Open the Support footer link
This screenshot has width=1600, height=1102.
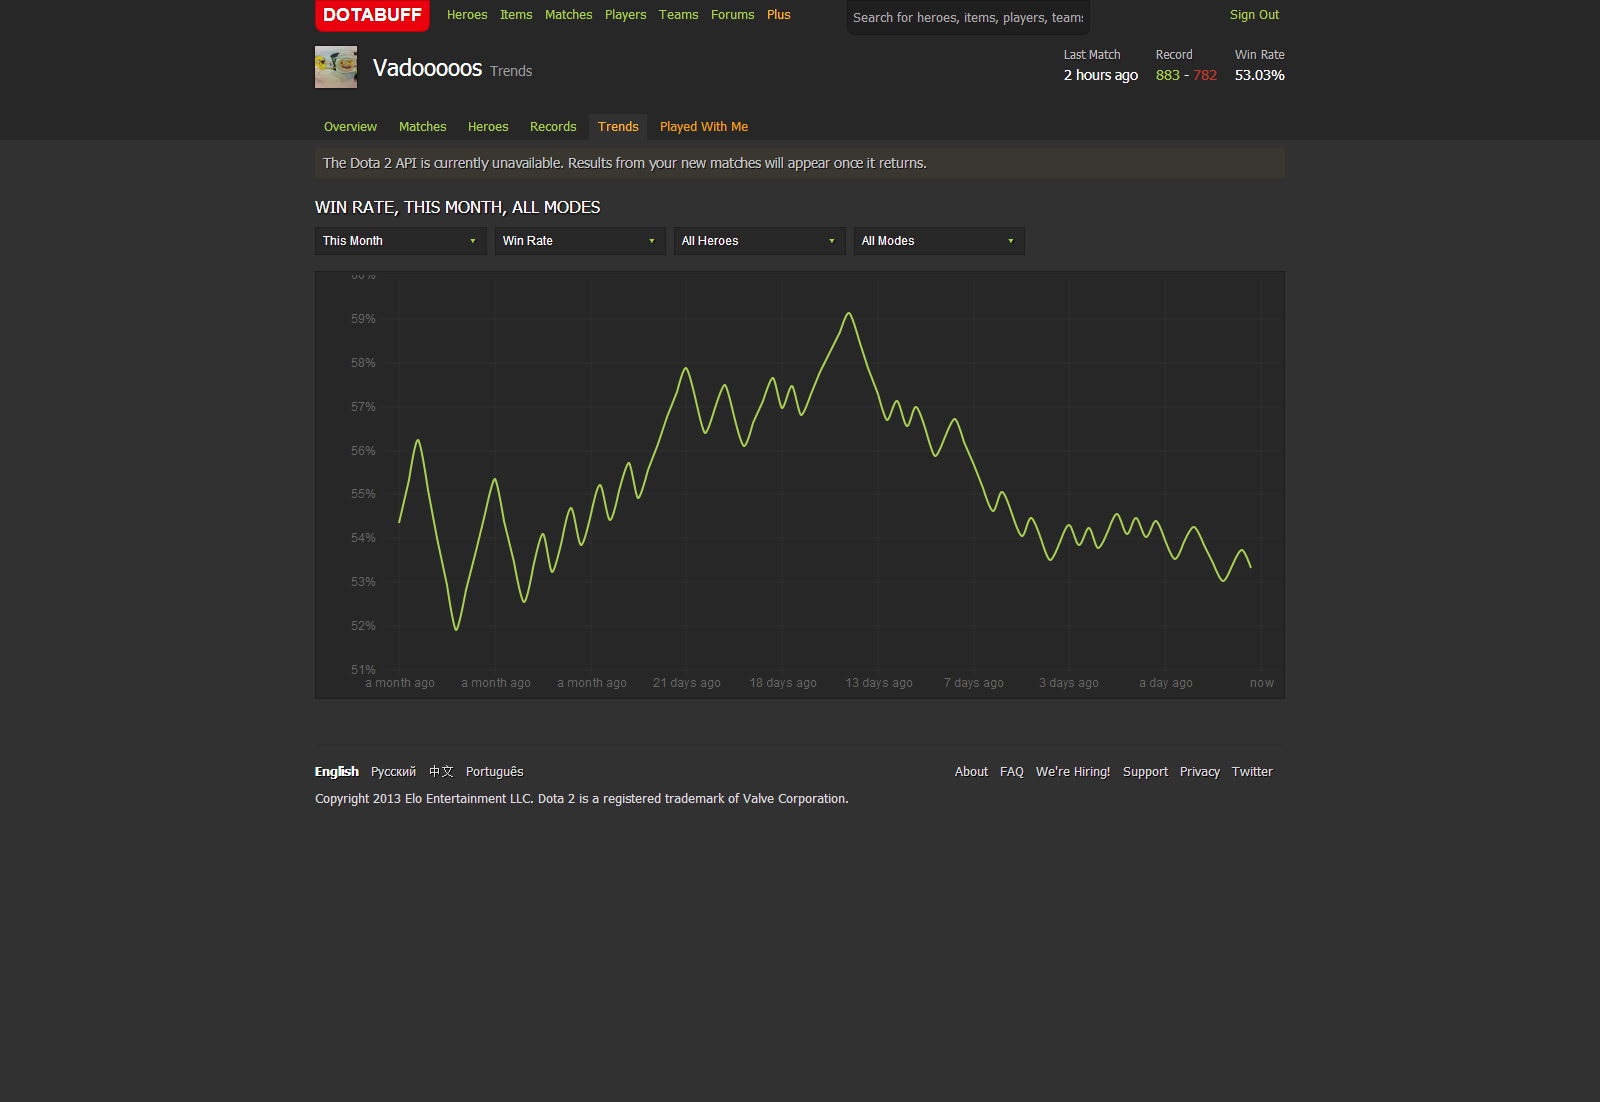(x=1145, y=772)
